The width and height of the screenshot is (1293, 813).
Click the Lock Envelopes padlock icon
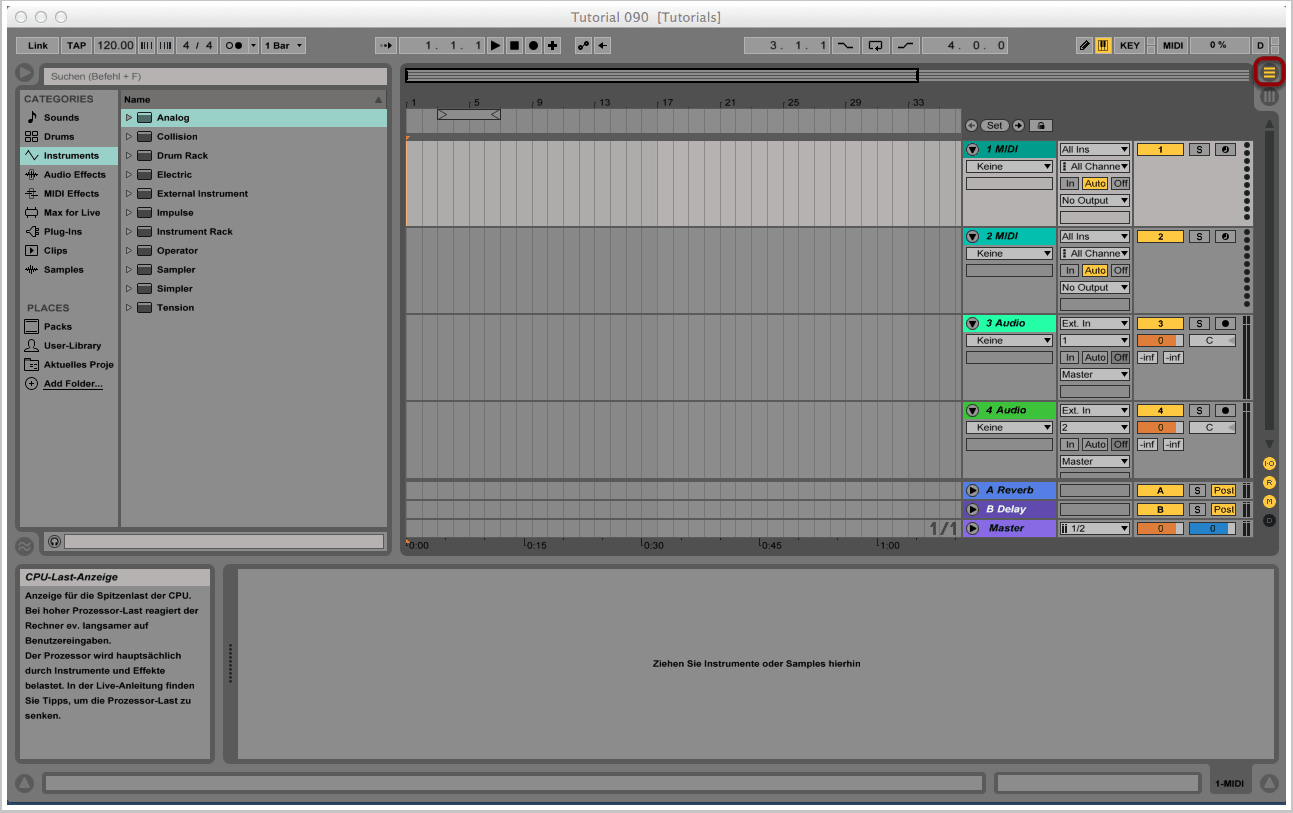[1040, 126]
